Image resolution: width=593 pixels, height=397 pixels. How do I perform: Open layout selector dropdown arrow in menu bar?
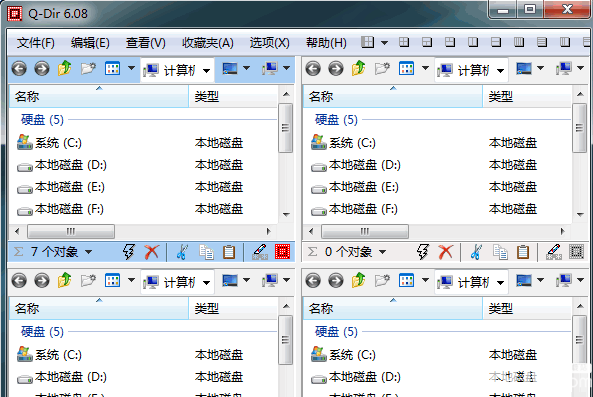coord(384,43)
